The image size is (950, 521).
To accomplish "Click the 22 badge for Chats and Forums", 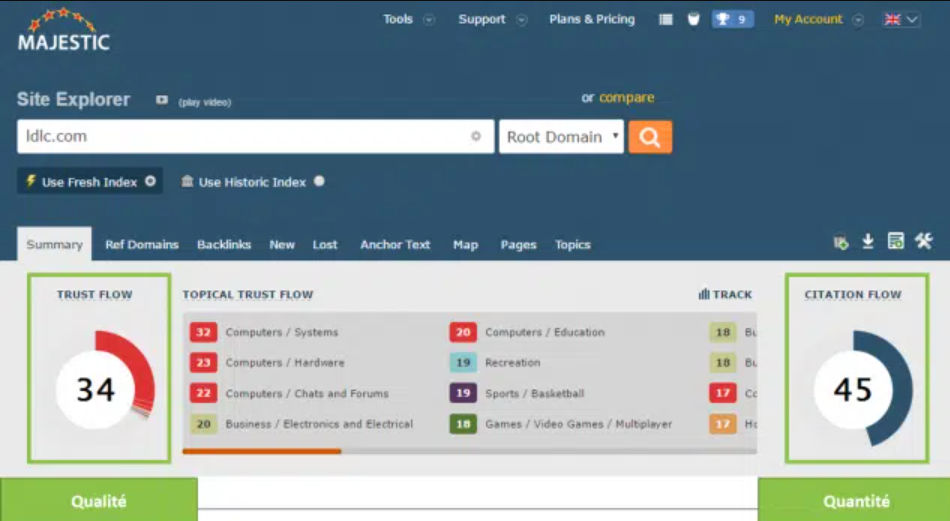I will pos(204,393).
